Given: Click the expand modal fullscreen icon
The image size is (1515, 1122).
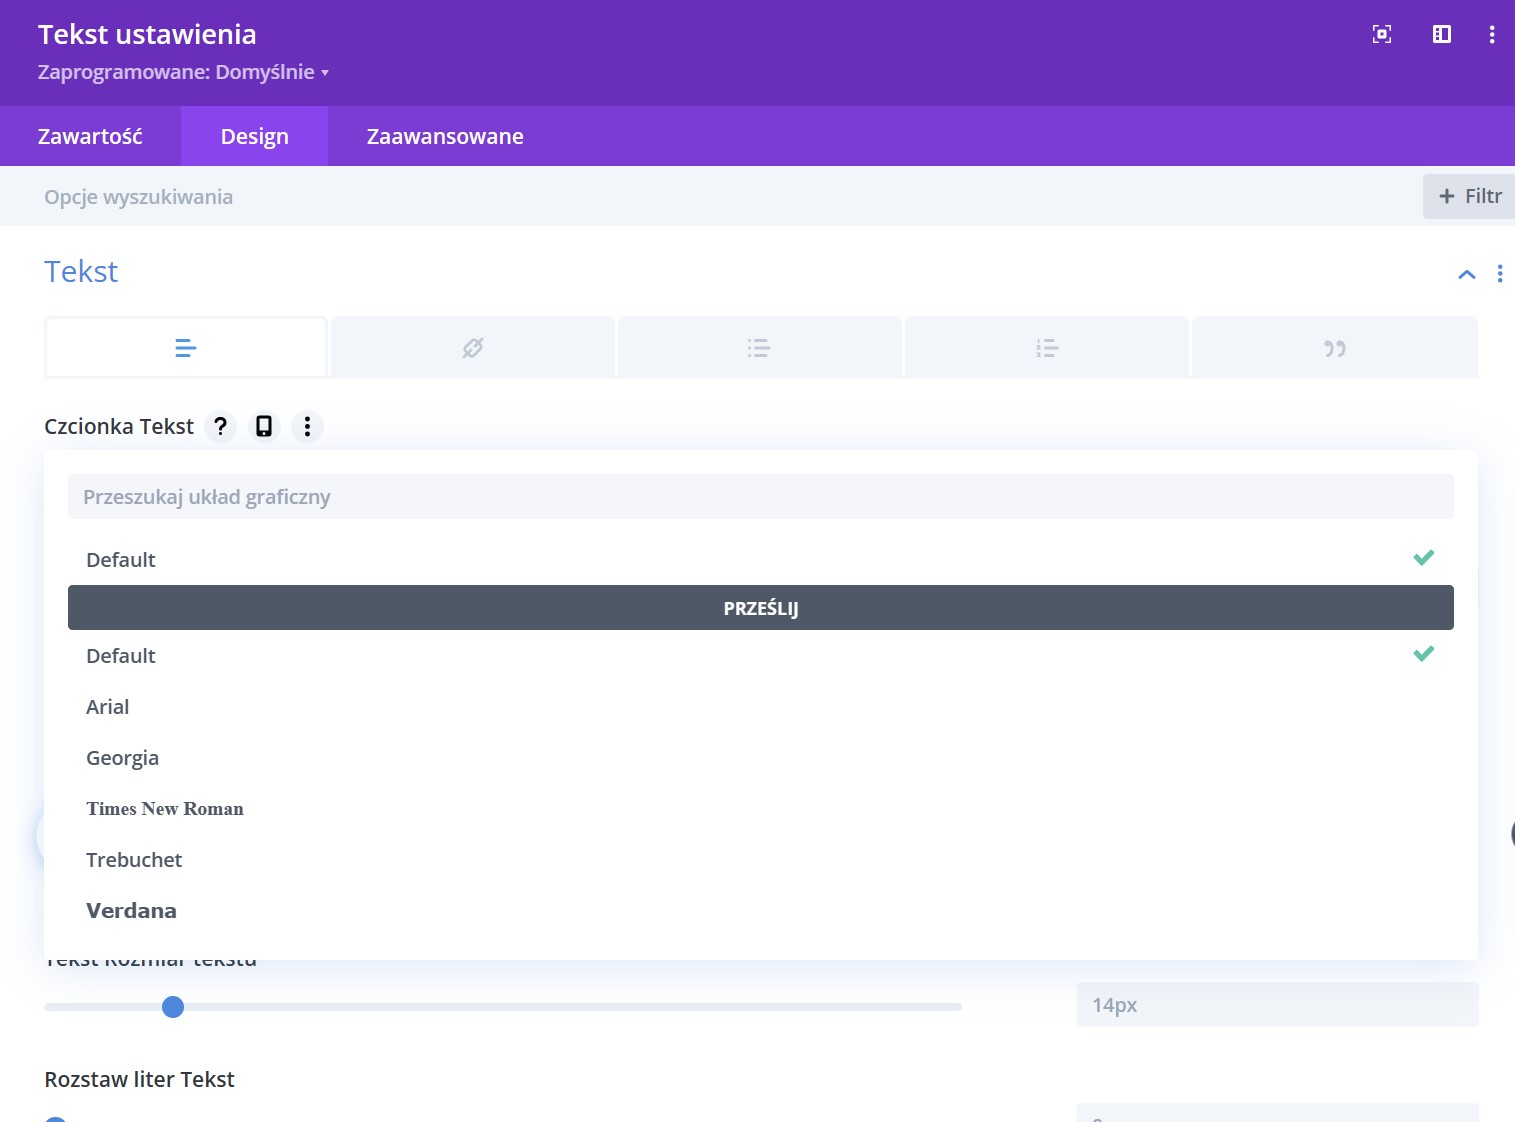Looking at the screenshot, I should point(1382,34).
